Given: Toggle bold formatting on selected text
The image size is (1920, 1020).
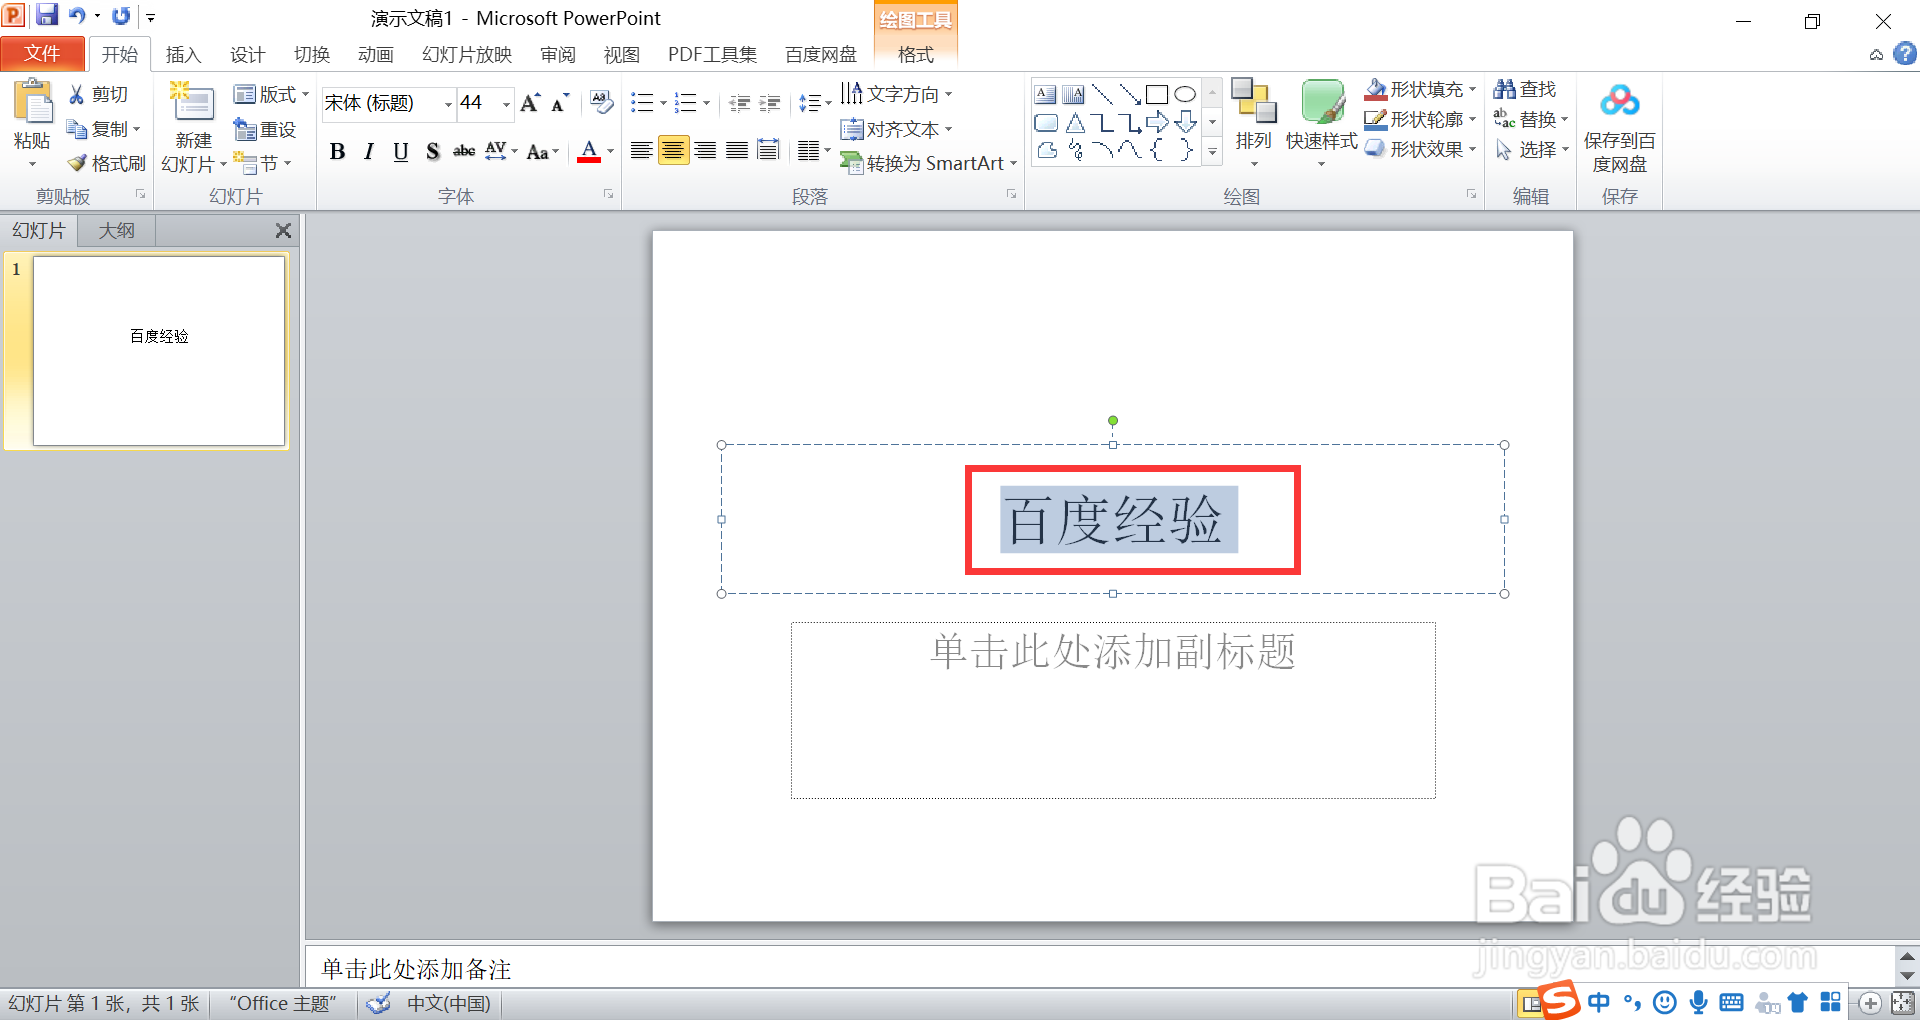Looking at the screenshot, I should coord(337,151).
